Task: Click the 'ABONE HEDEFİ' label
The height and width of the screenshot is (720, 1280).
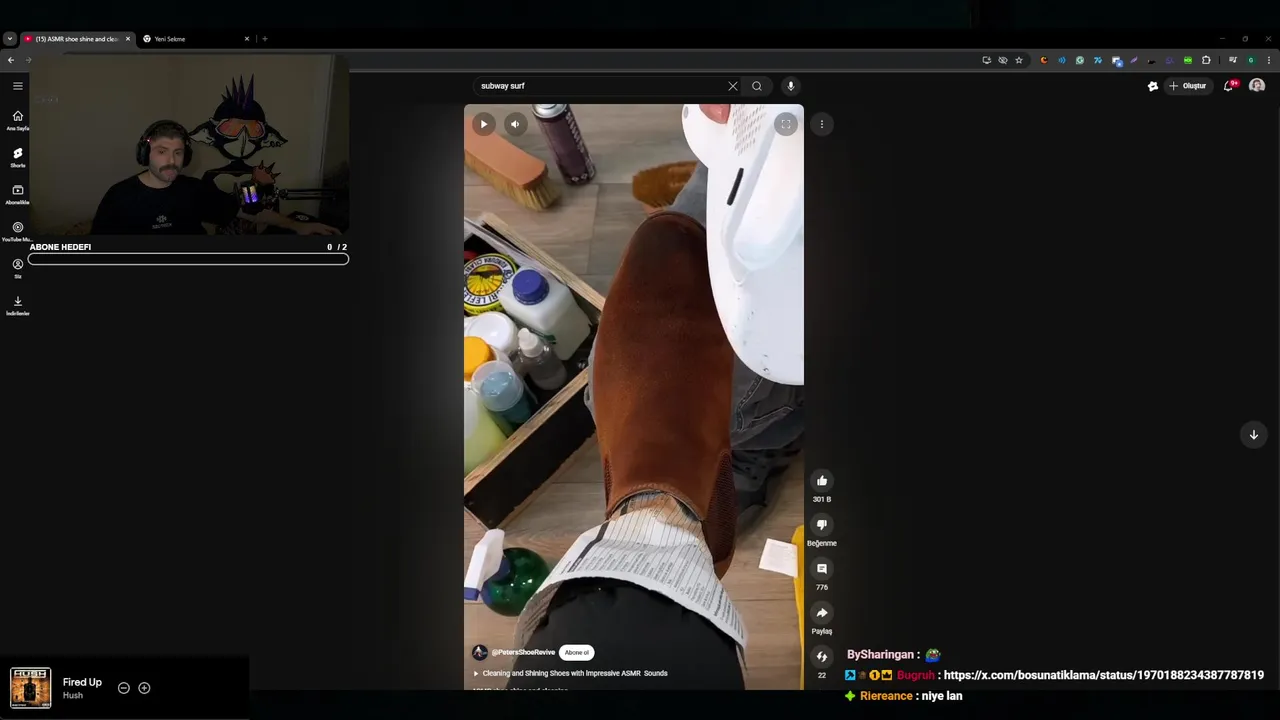Action: [60, 247]
